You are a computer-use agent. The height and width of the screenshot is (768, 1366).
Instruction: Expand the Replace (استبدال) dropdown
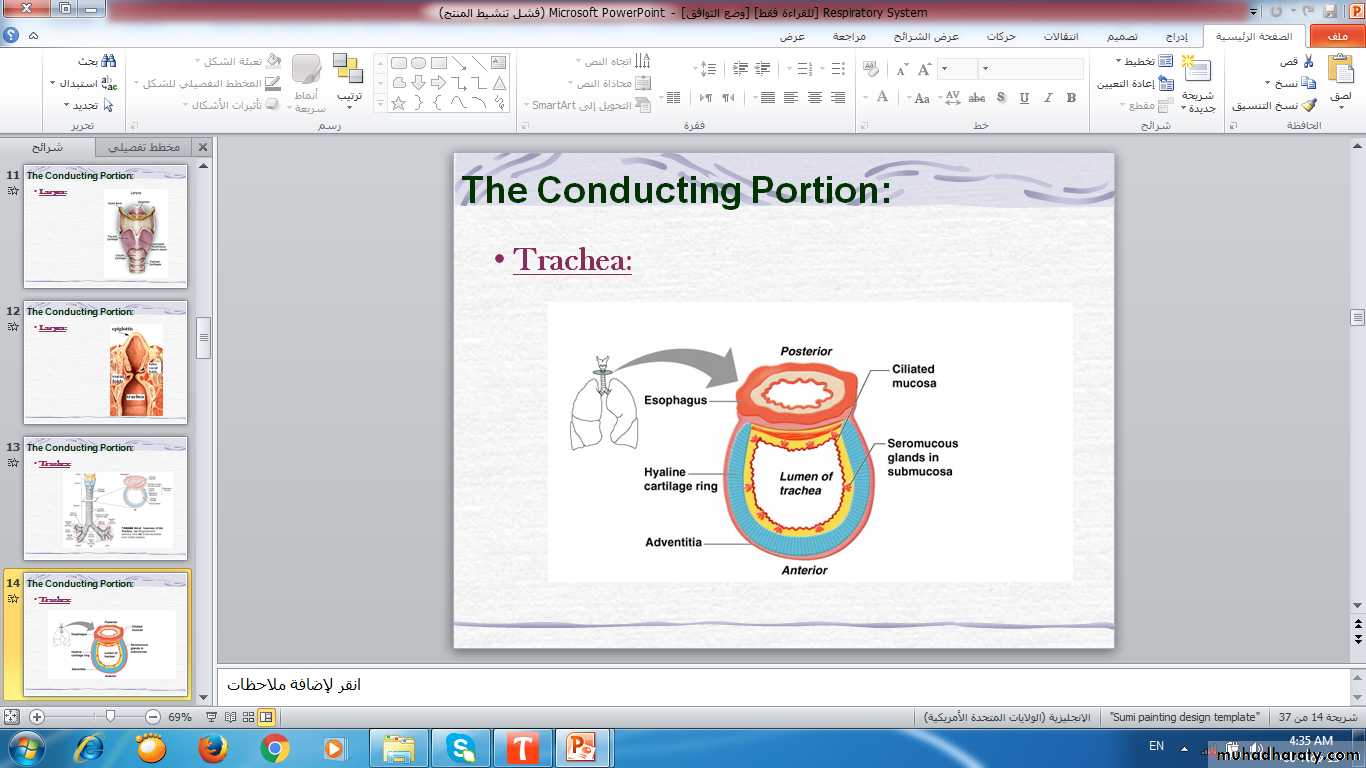point(80,83)
